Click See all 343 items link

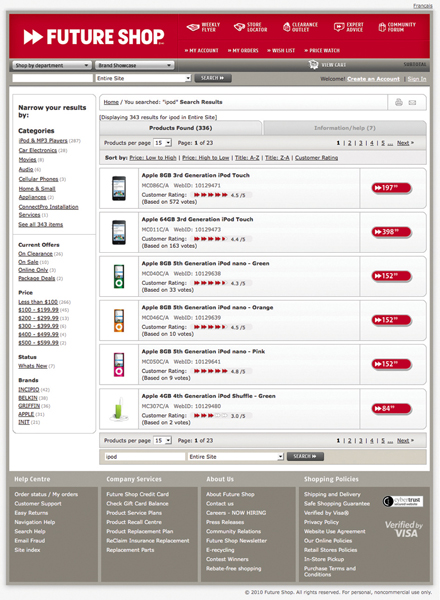click(x=41, y=224)
